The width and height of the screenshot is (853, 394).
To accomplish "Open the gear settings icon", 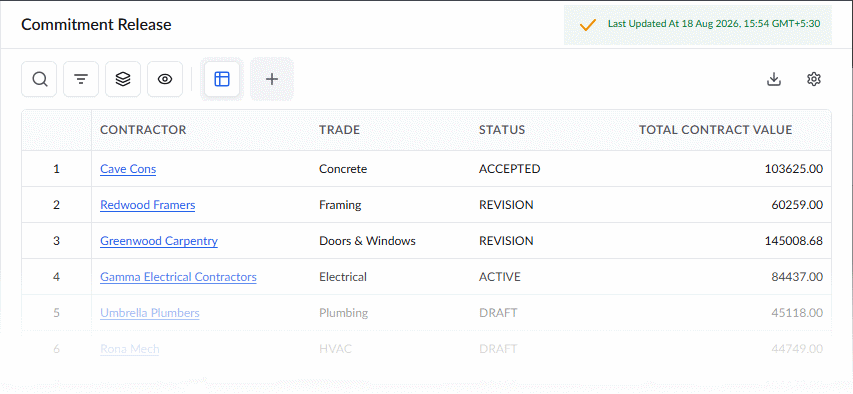I will point(813,79).
